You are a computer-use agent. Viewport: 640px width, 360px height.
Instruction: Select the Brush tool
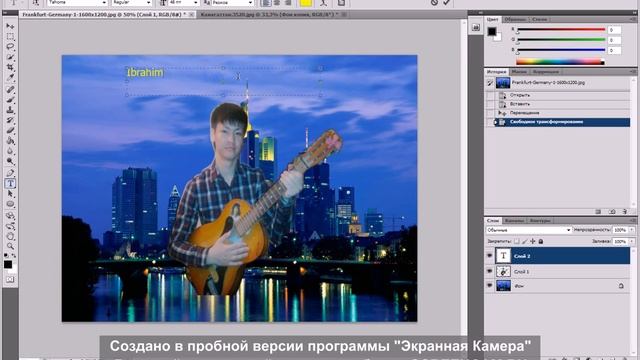pos(10,100)
